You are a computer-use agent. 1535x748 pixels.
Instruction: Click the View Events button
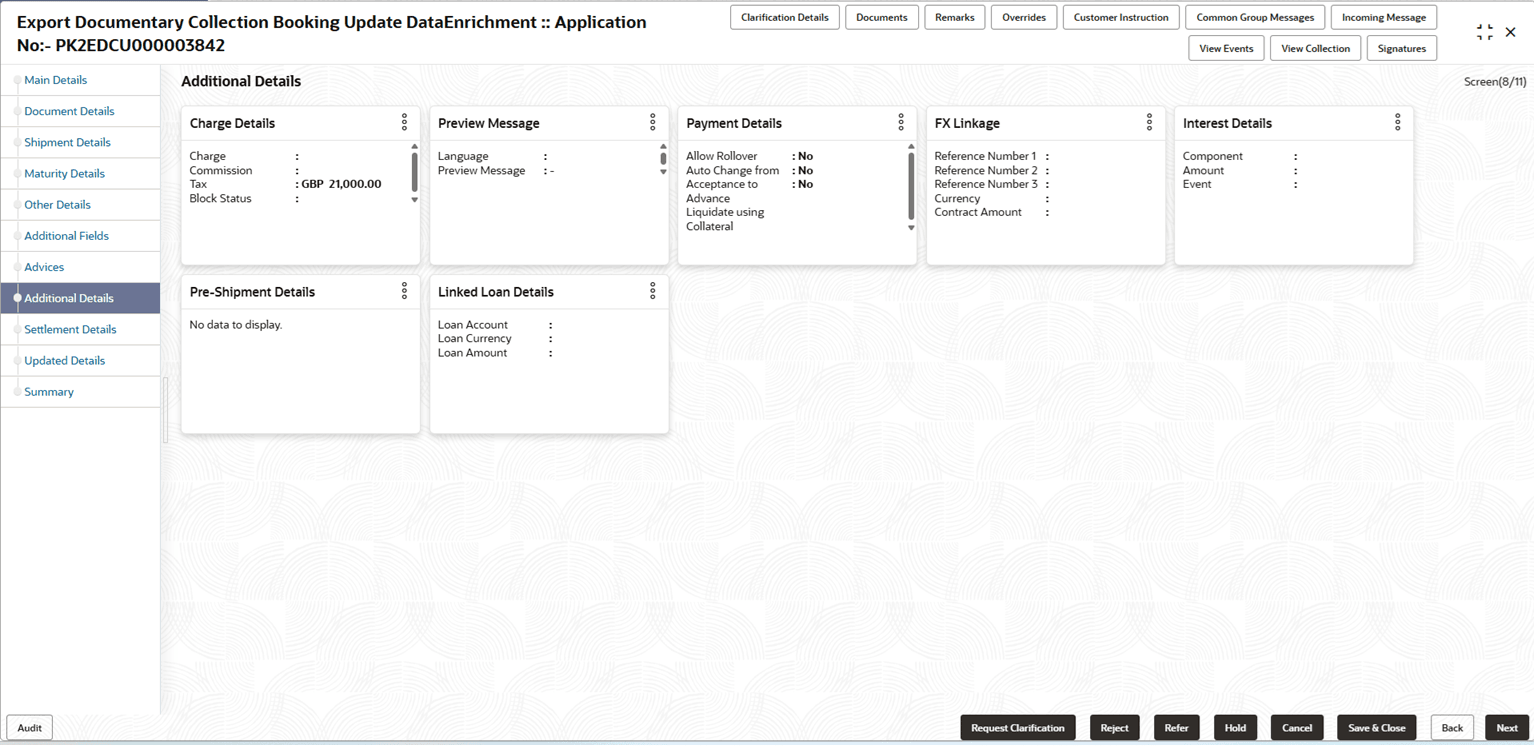click(x=1226, y=47)
